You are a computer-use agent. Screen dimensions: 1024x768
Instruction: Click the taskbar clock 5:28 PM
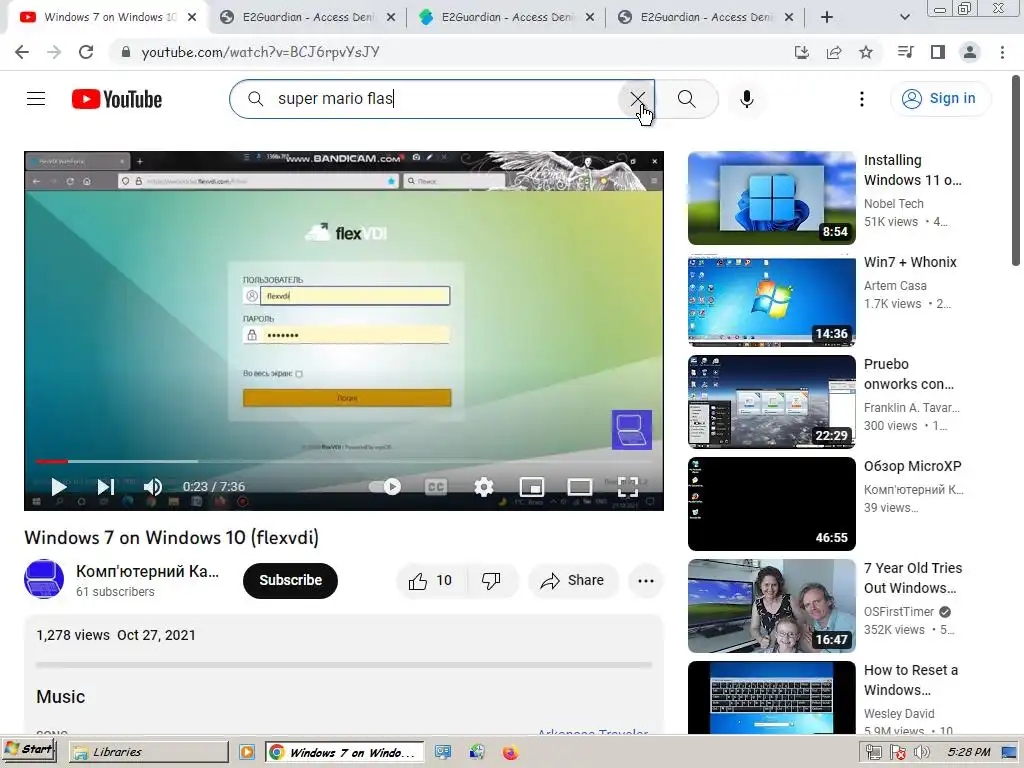tap(968, 752)
